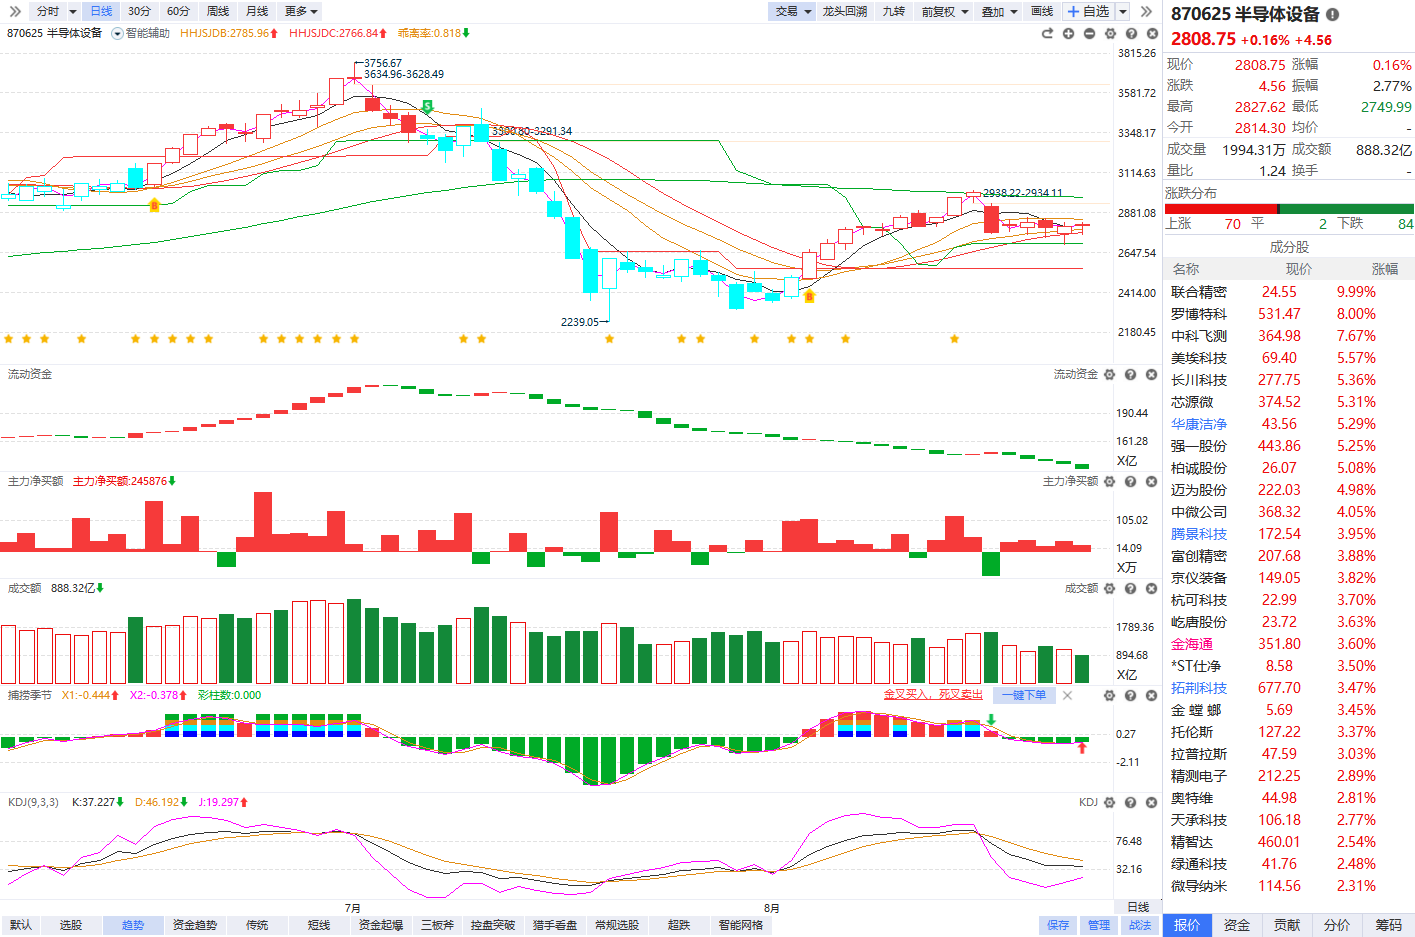The image size is (1415, 937).
Task: Expand the left panel double-arrow icon
Action: click(14, 11)
